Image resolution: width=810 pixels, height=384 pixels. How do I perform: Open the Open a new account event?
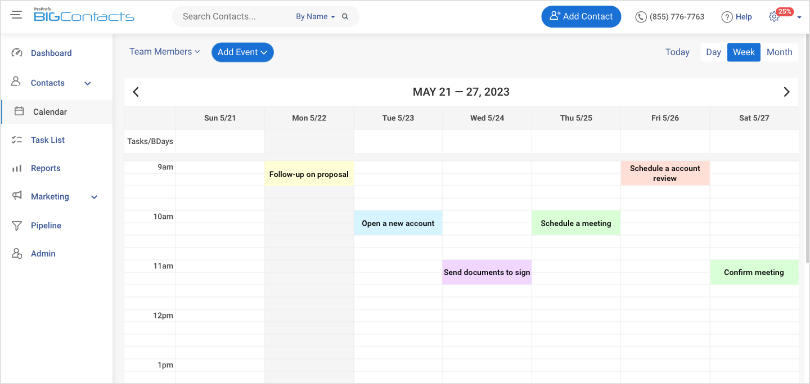click(x=398, y=223)
